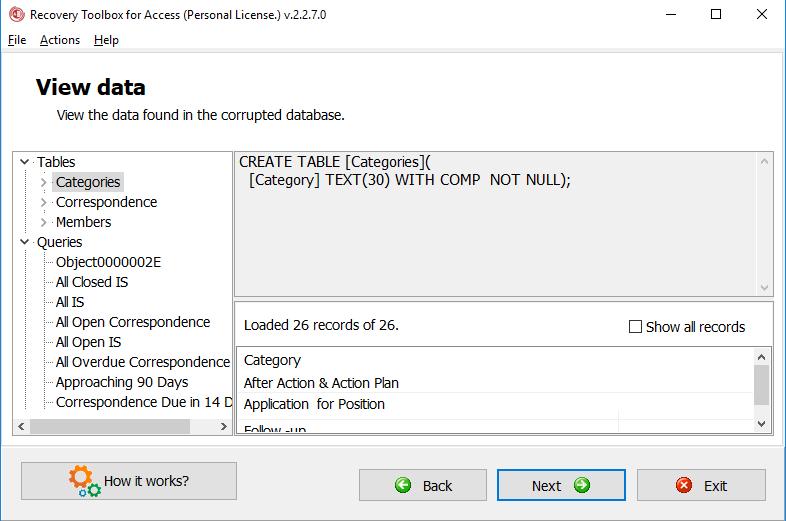Select the All Closed IS query
786x521 pixels.
[92, 282]
